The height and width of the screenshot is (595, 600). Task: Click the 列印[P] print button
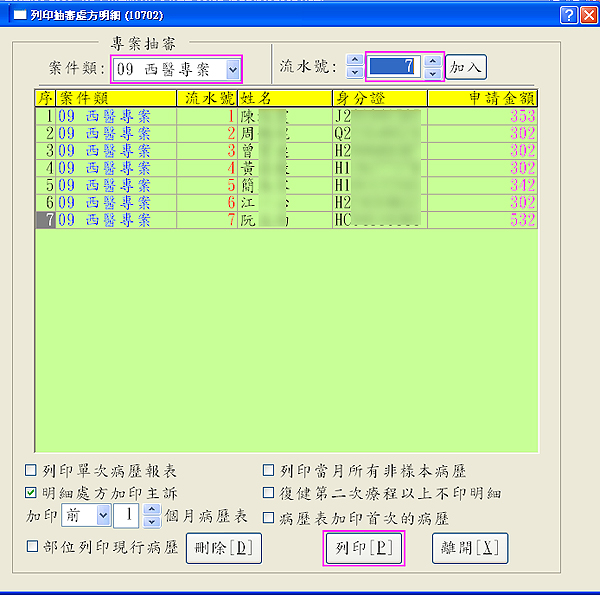364,548
